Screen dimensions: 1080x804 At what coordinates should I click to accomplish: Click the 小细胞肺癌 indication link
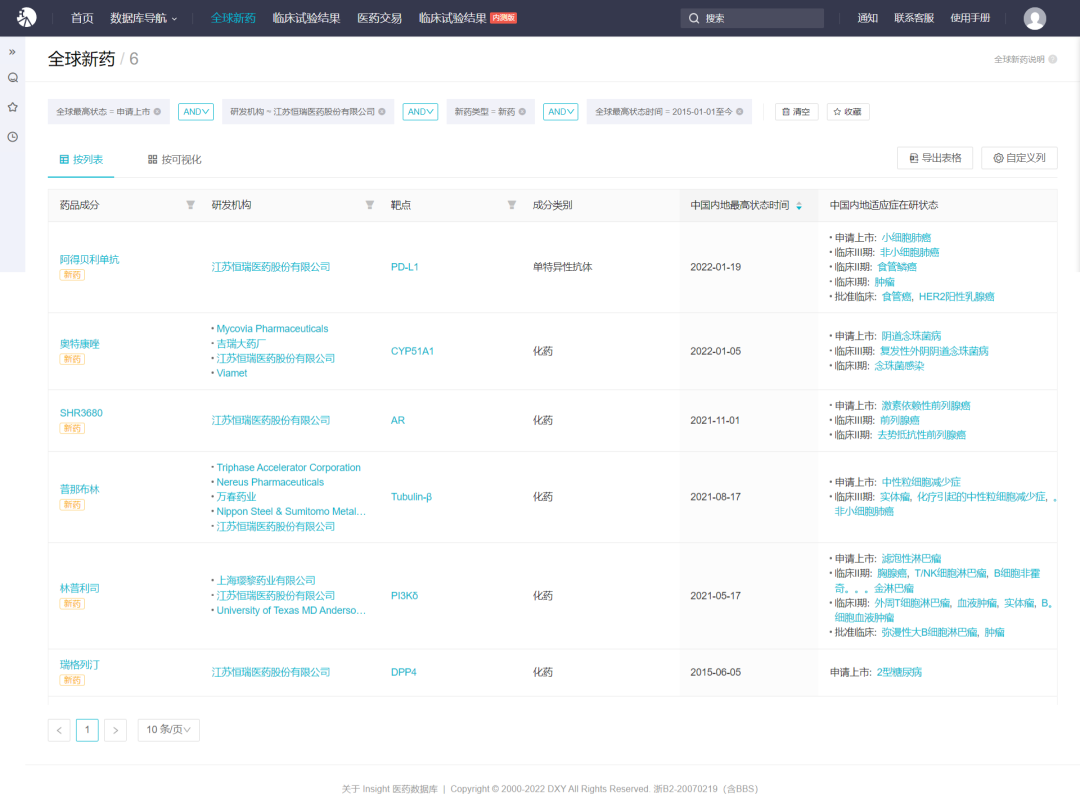[x=906, y=238]
